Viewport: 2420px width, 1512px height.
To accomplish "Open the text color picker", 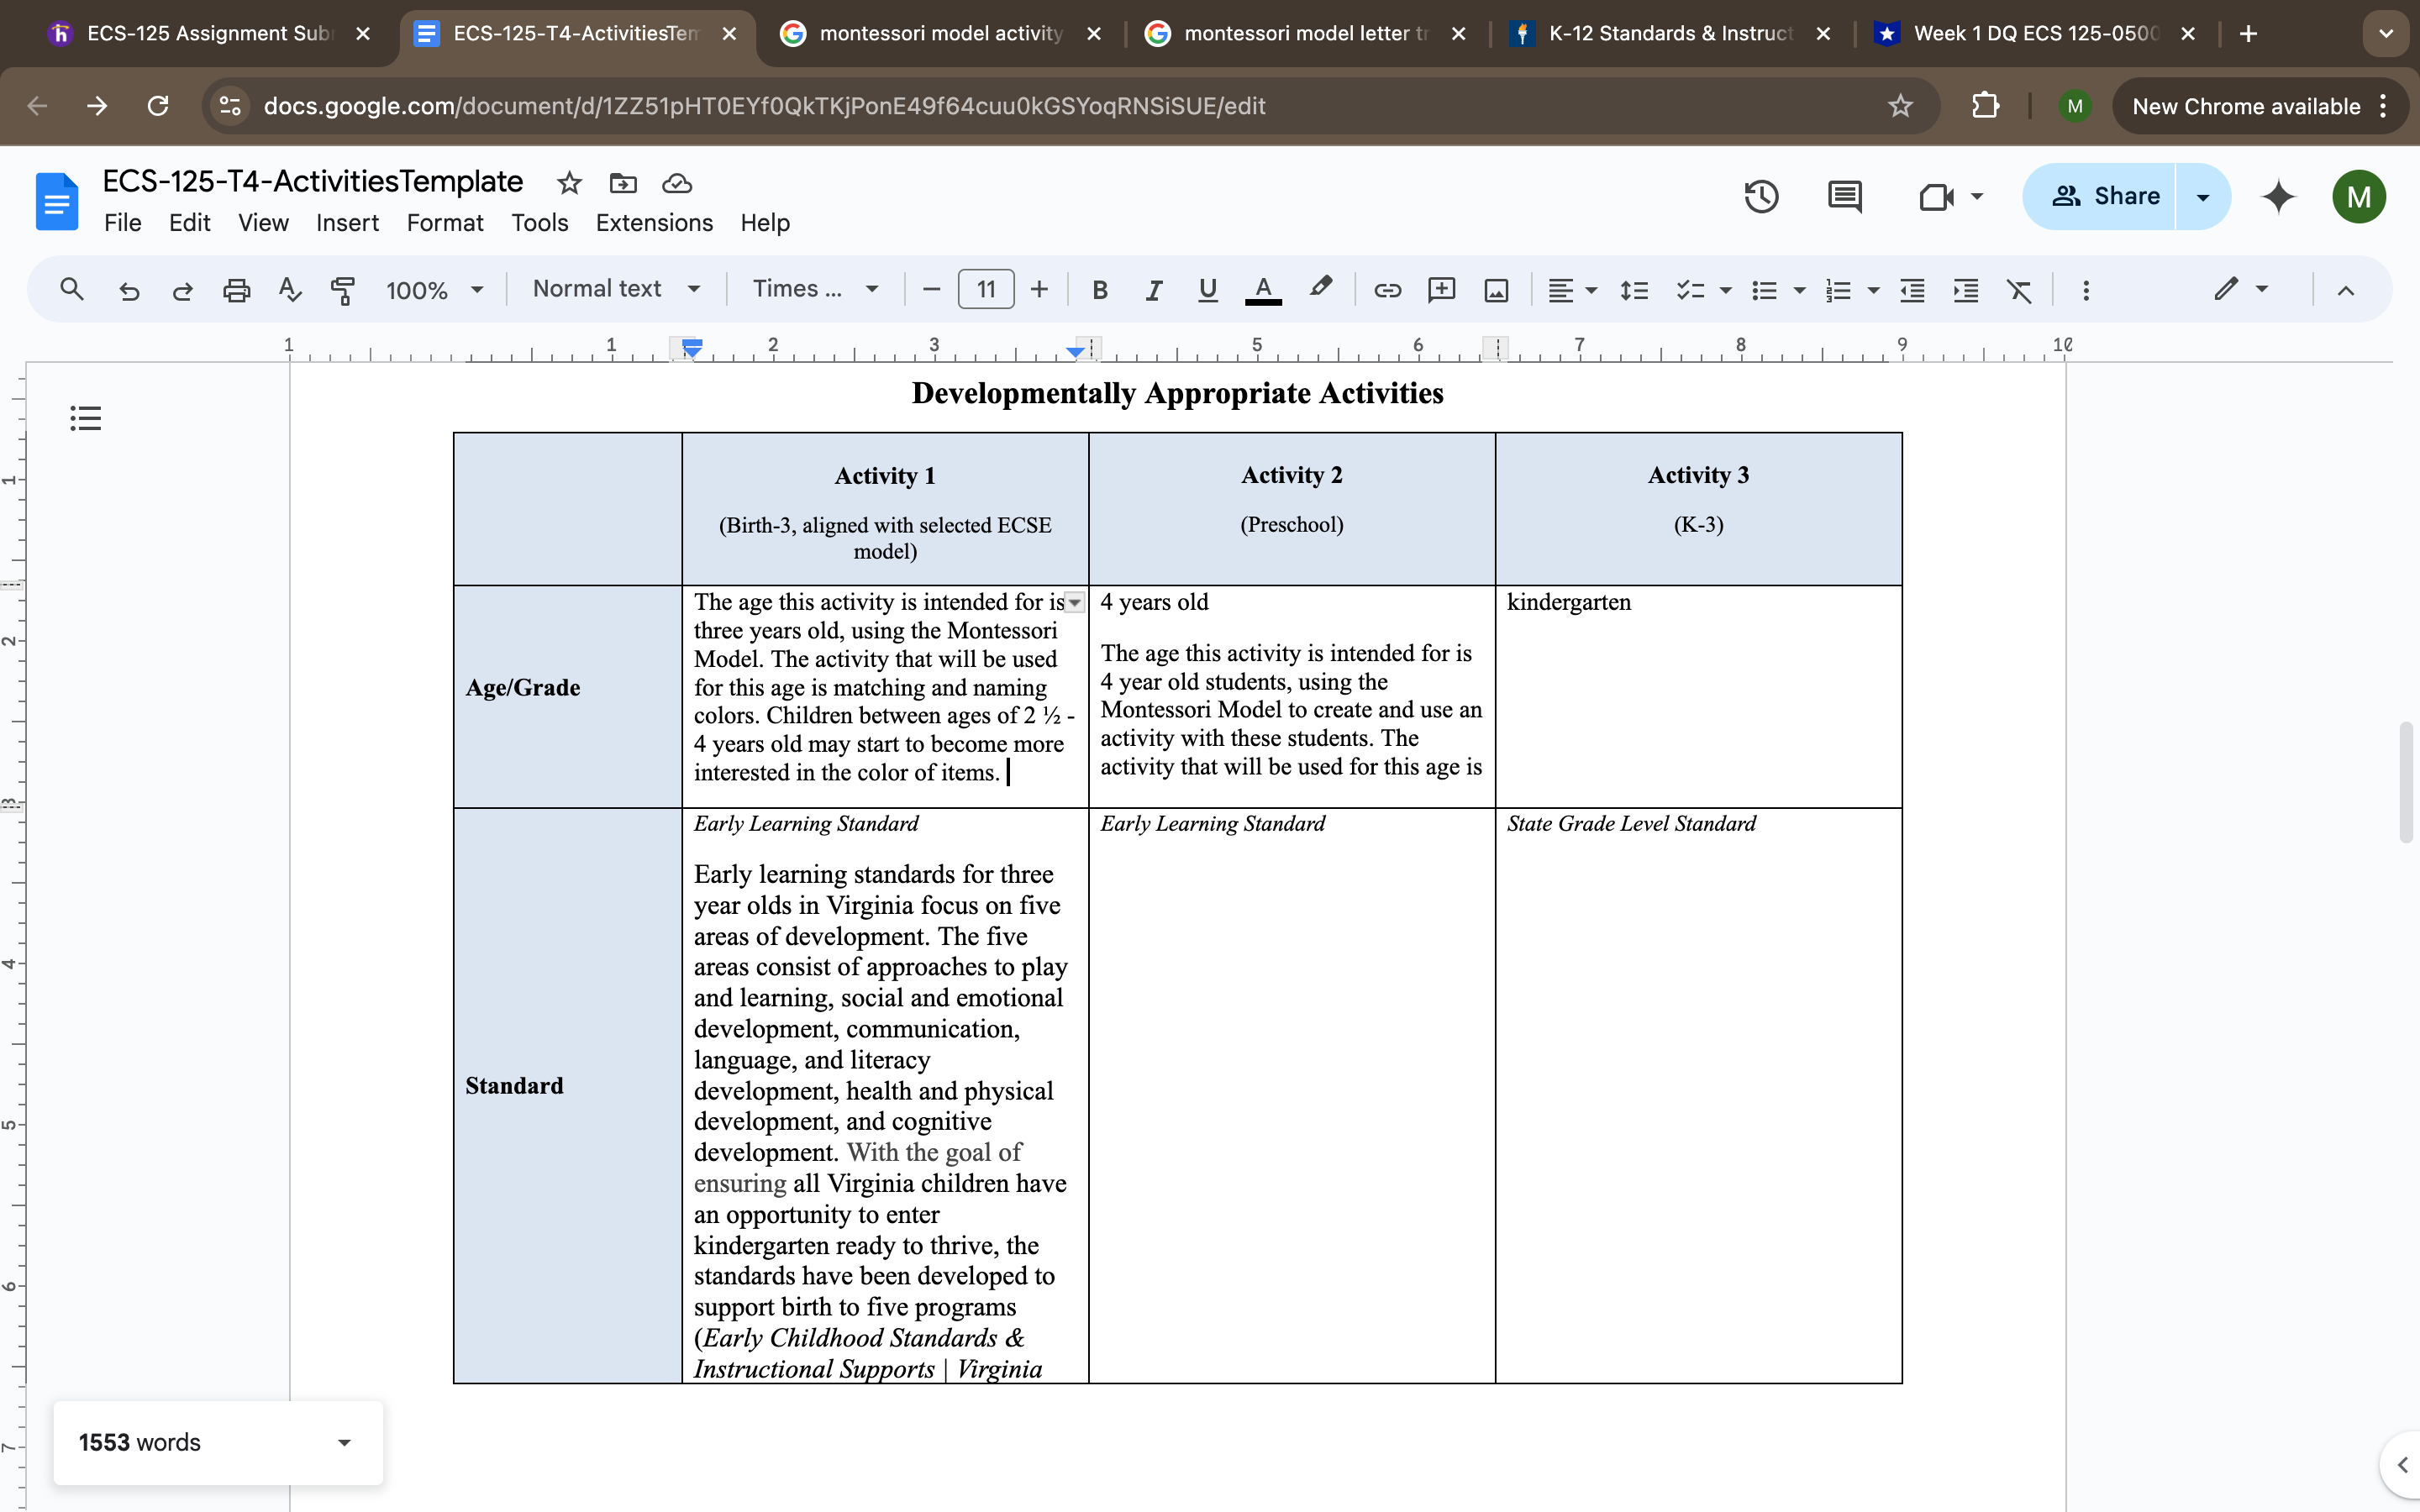I will click(x=1263, y=290).
